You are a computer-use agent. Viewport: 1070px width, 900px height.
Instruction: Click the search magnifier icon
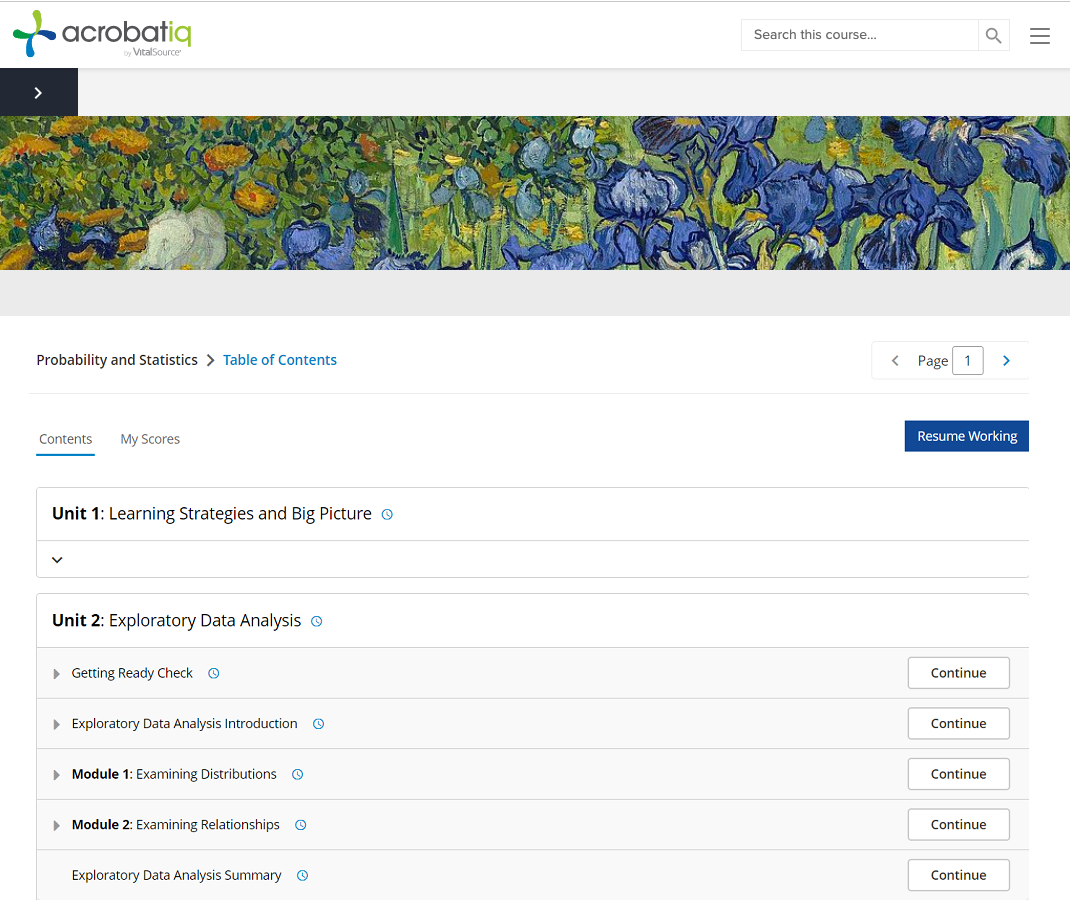[x=993, y=35]
